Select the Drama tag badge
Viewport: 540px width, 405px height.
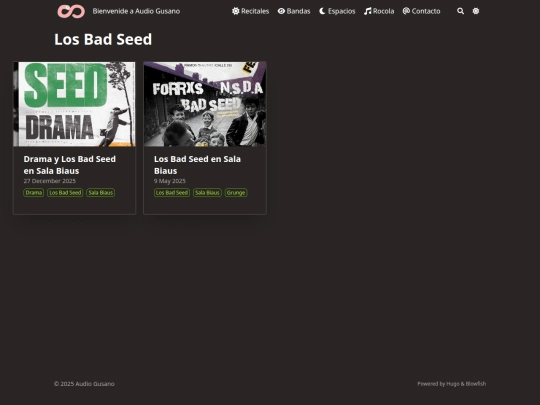pyautogui.click(x=34, y=193)
